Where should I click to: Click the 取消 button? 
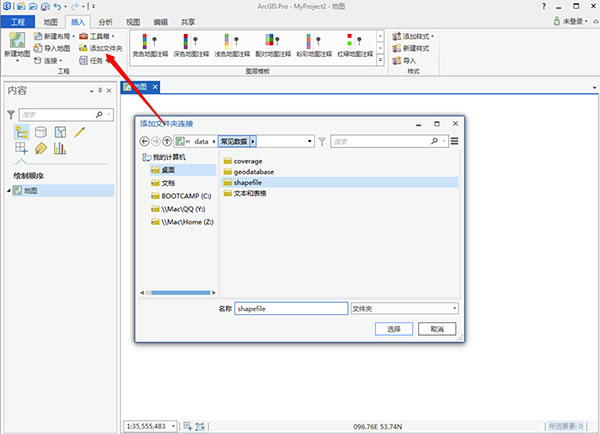[437, 328]
